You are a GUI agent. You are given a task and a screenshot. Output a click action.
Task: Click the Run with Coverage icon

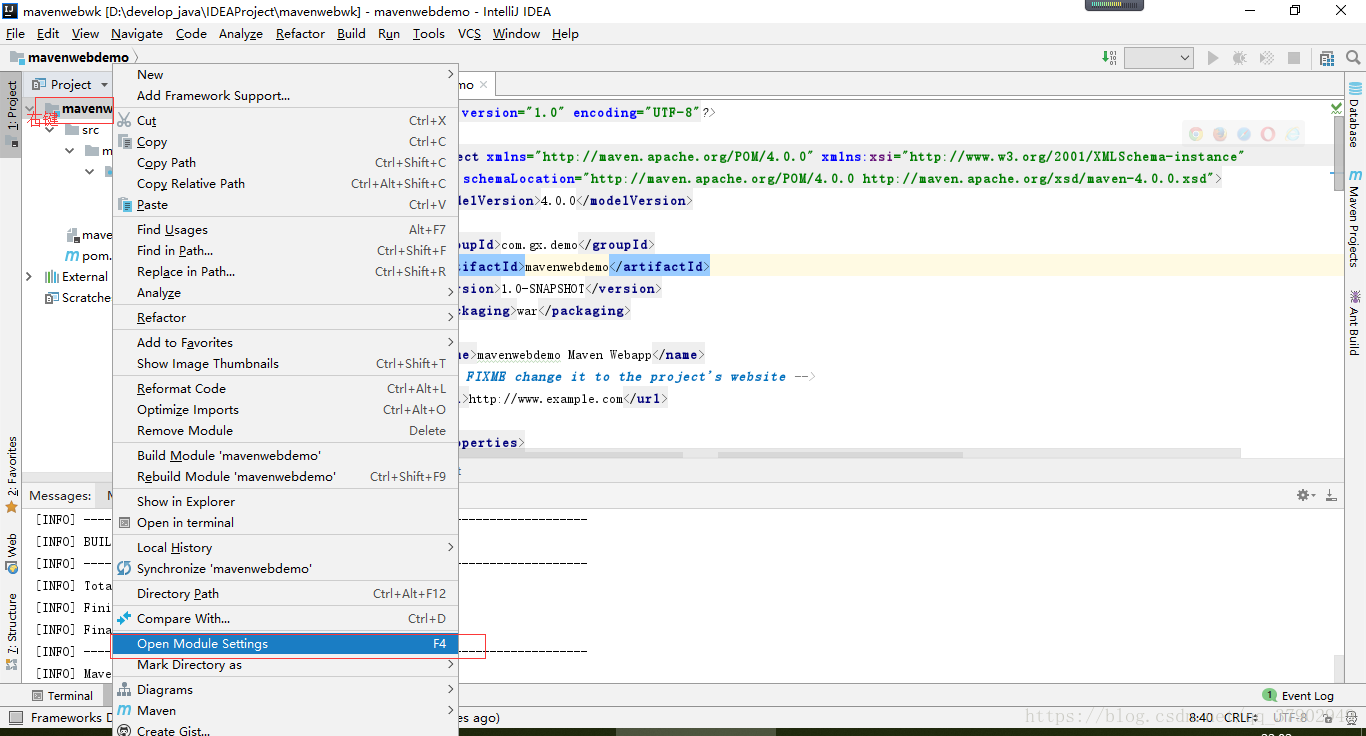1267,59
